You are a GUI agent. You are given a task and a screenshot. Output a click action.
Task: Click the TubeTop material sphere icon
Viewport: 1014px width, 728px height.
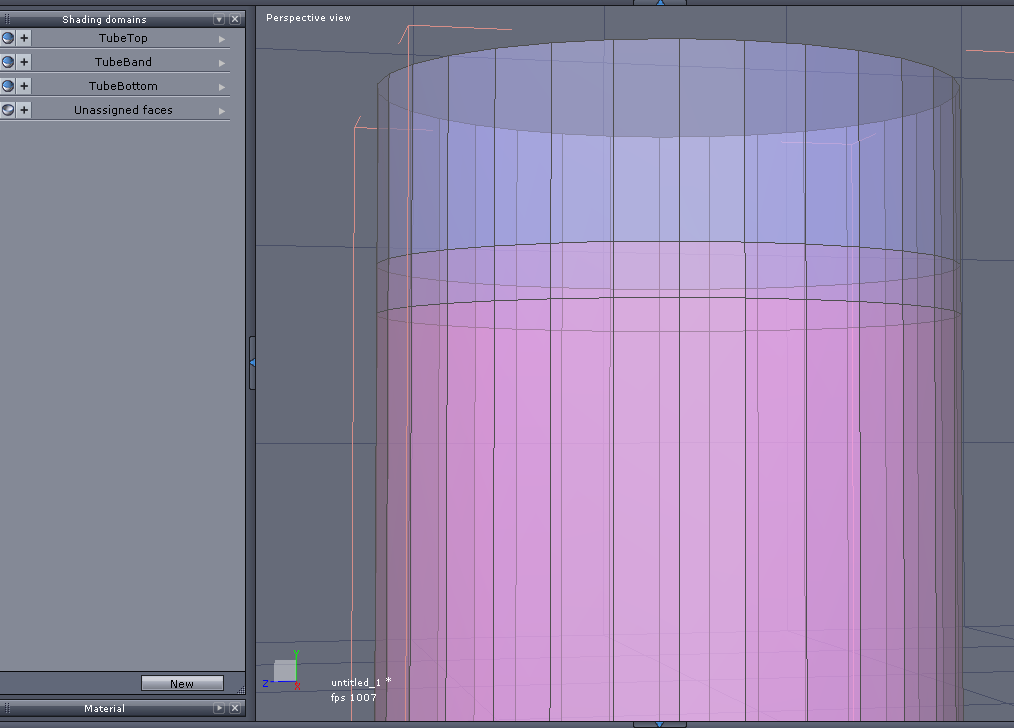point(8,38)
